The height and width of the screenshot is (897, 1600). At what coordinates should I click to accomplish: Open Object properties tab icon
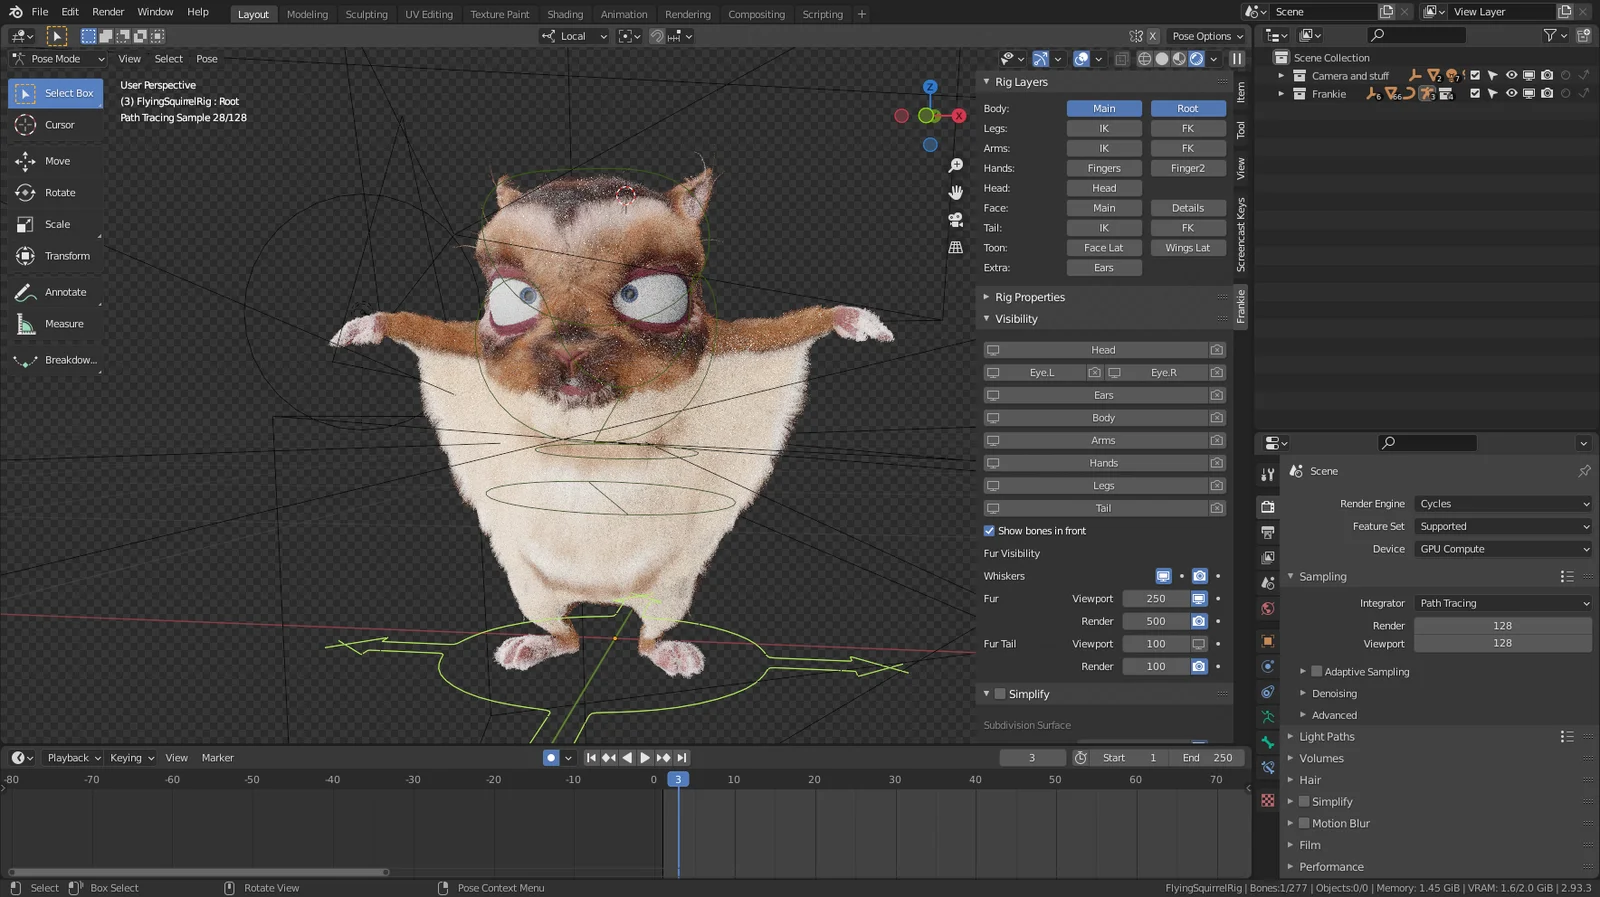pos(1268,641)
